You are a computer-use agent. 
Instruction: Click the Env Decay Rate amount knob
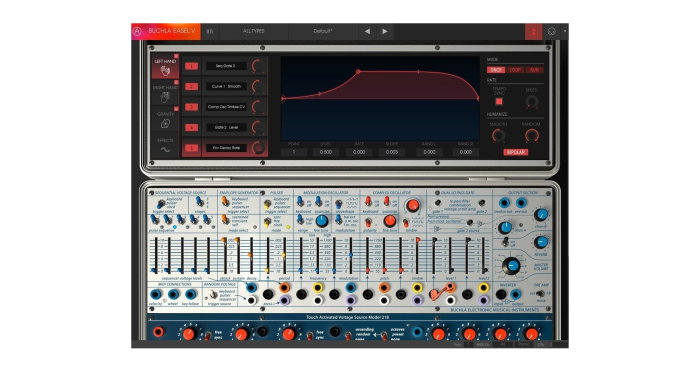click(x=258, y=148)
